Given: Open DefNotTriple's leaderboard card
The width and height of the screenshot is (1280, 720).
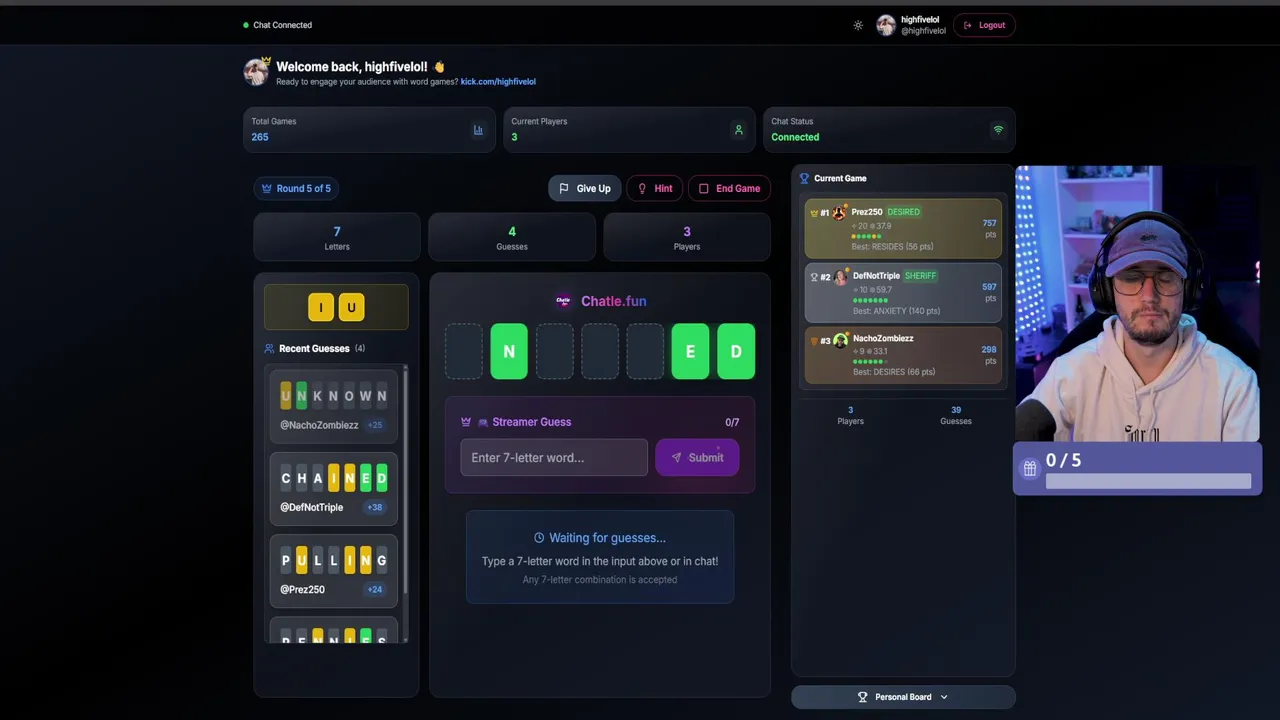Looking at the screenshot, I should (903, 293).
